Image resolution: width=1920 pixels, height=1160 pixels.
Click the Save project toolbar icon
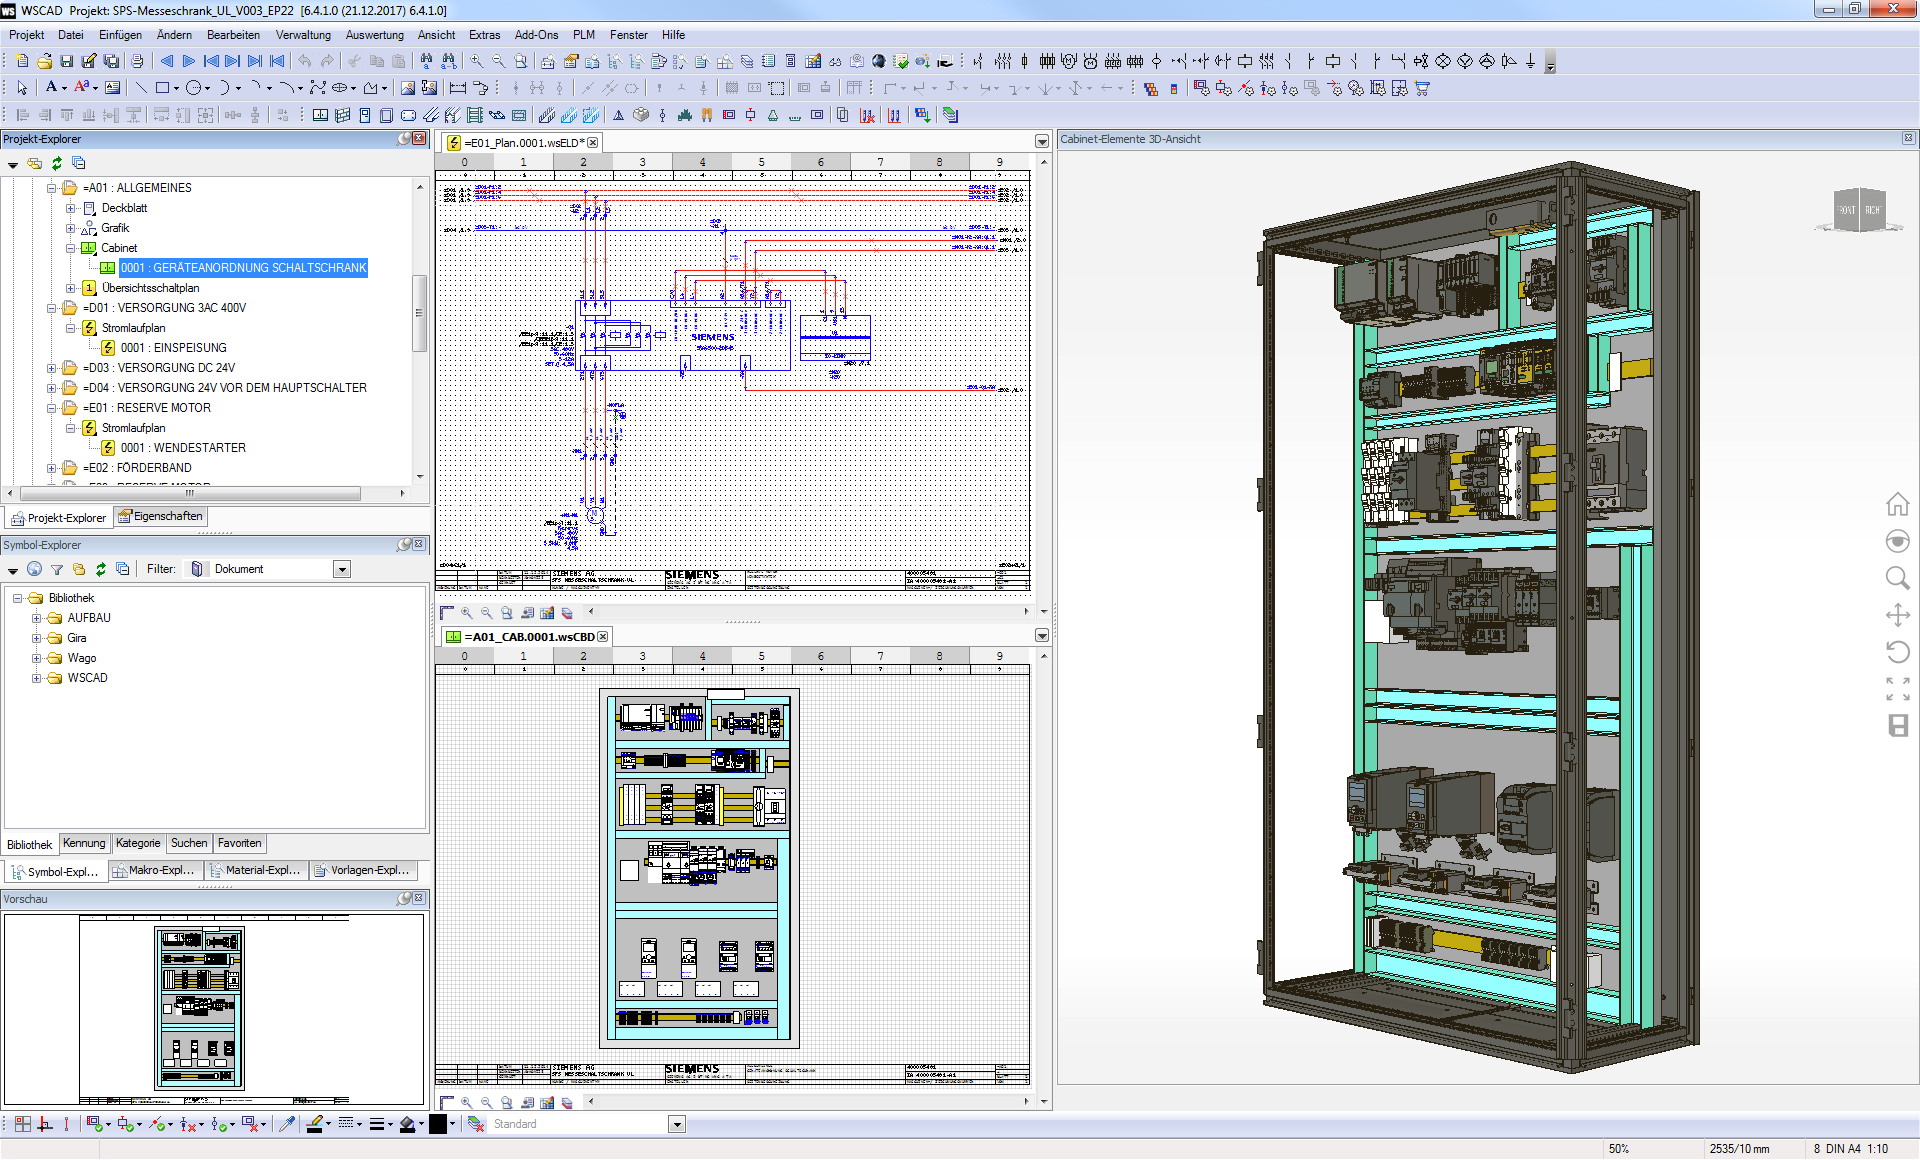click(67, 62)
